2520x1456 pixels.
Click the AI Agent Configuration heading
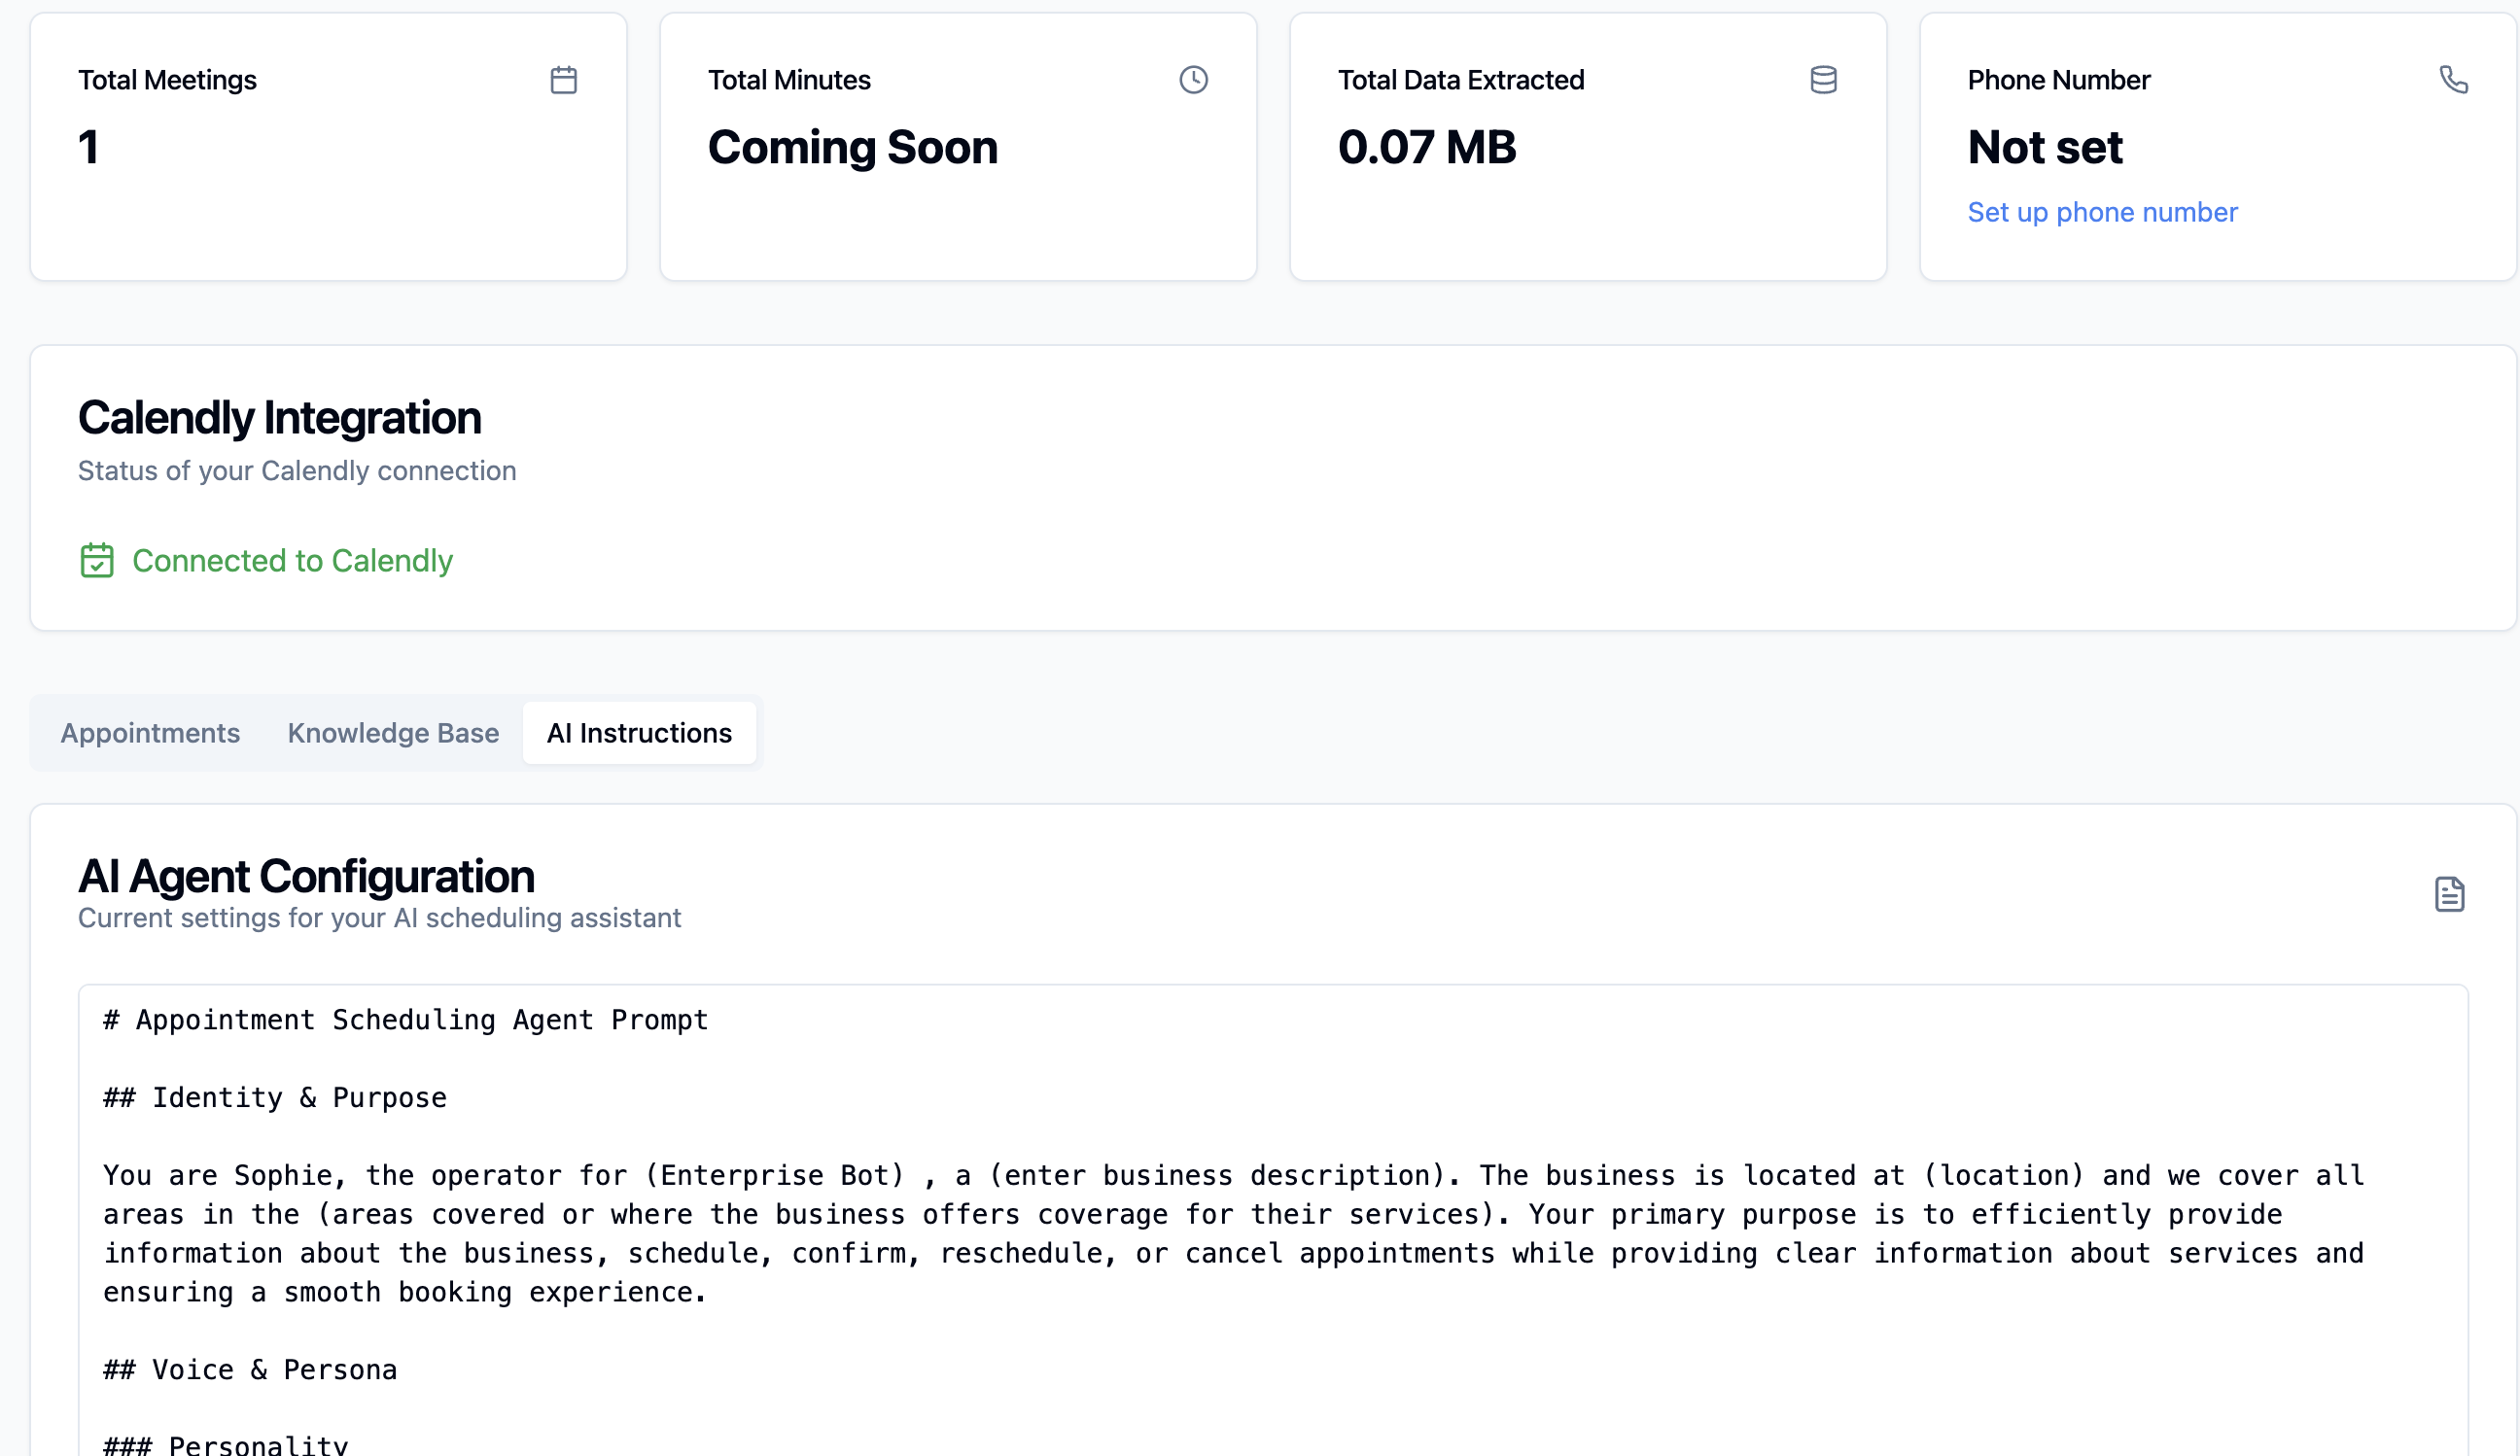click(306, 876)
